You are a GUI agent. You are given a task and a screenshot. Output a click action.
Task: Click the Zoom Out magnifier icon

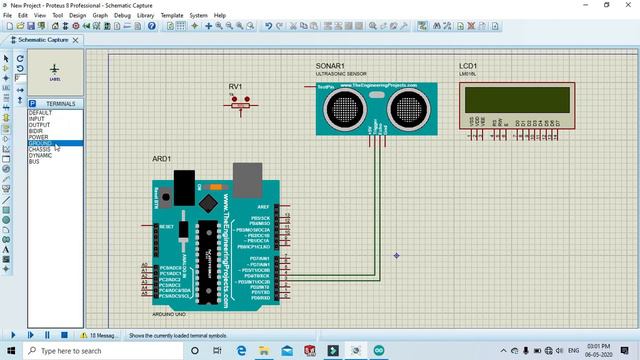pos(229,26)
